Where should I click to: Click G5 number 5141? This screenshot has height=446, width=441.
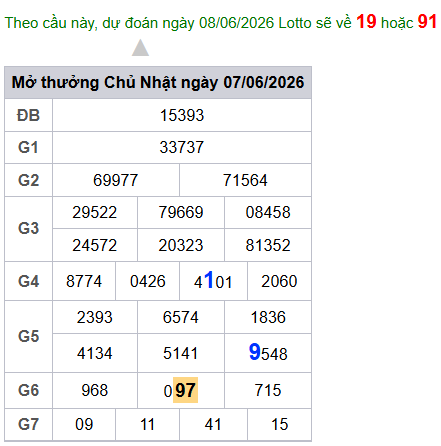pyautogui.click(x=181, y=353)
